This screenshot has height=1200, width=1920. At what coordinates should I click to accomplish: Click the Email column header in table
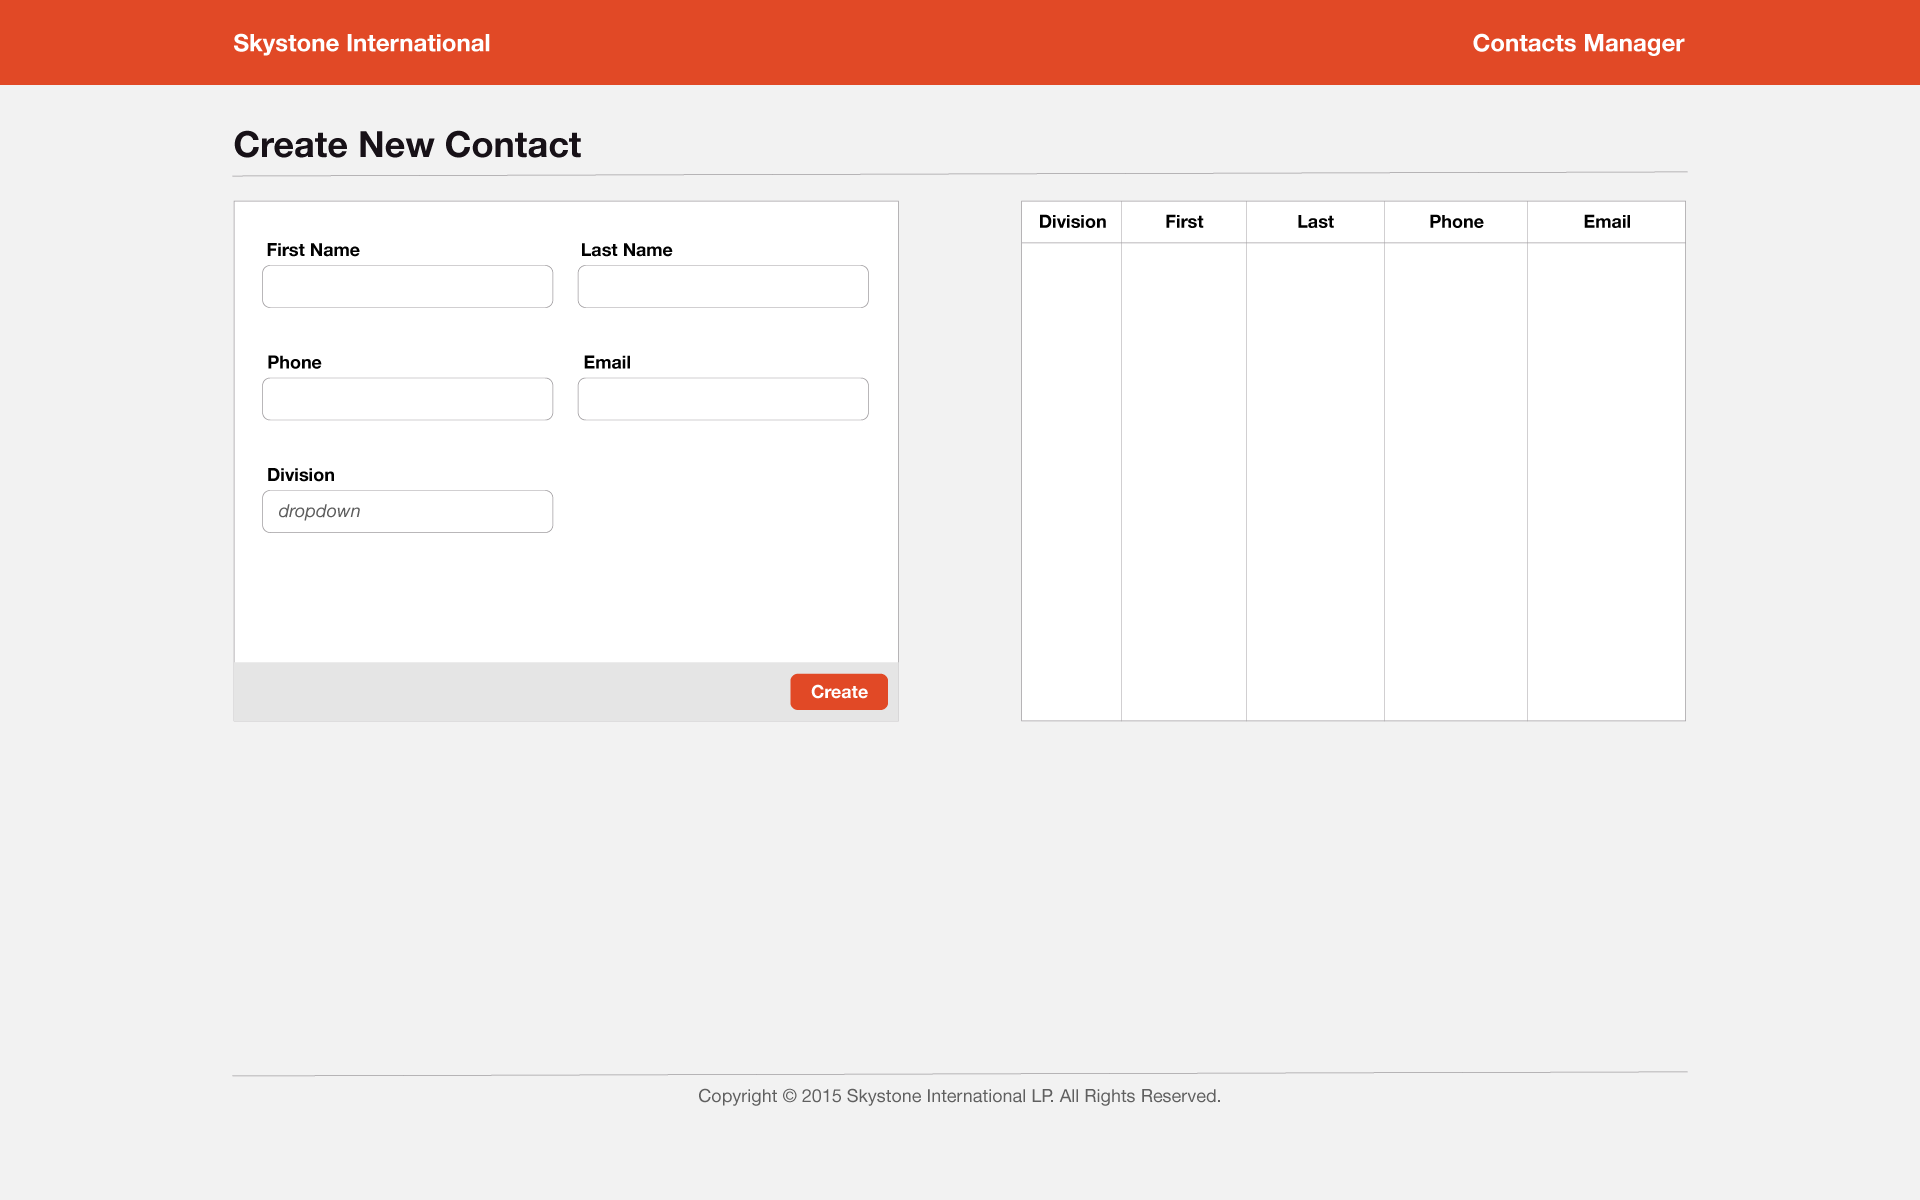(1606, 222)
